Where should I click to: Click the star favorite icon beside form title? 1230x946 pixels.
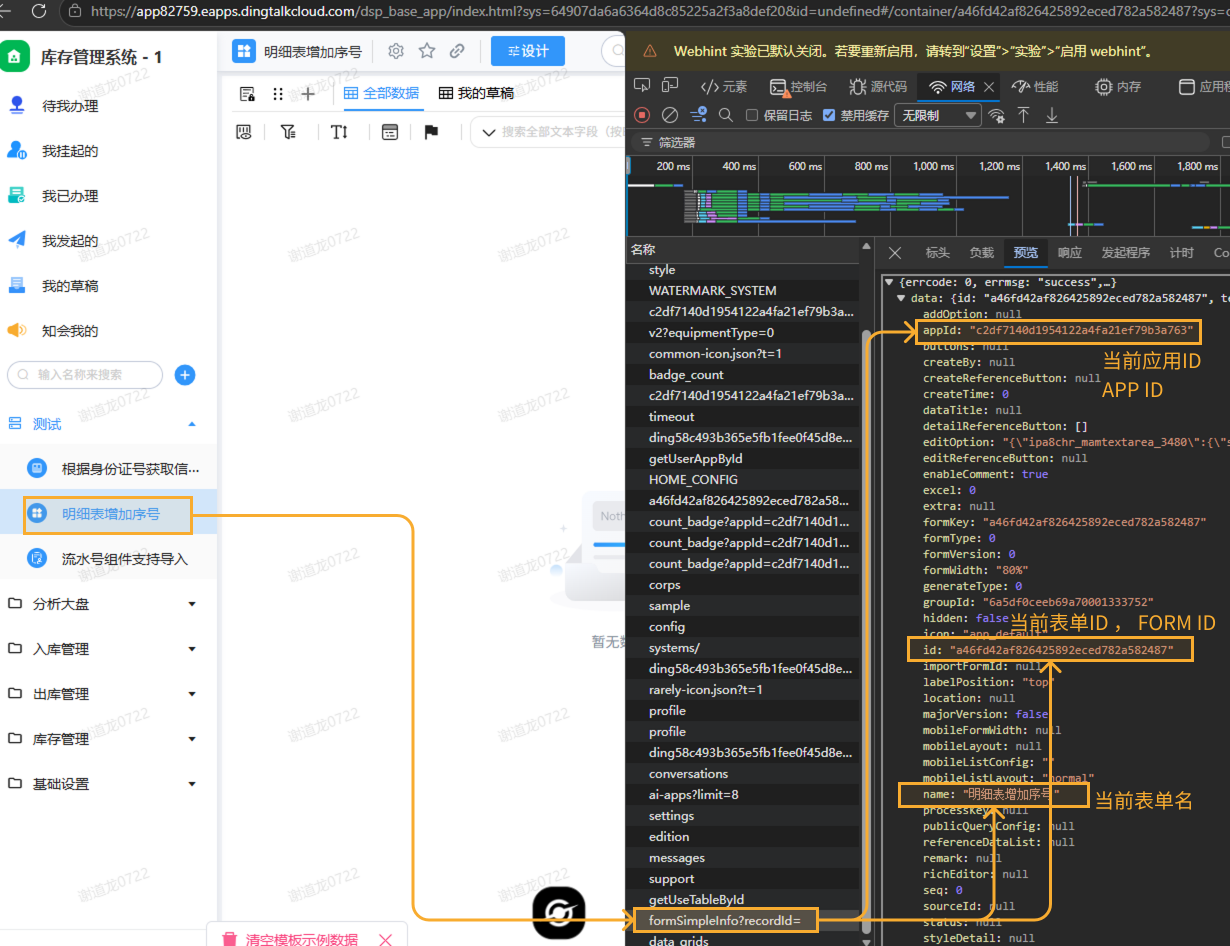point(427,51)
